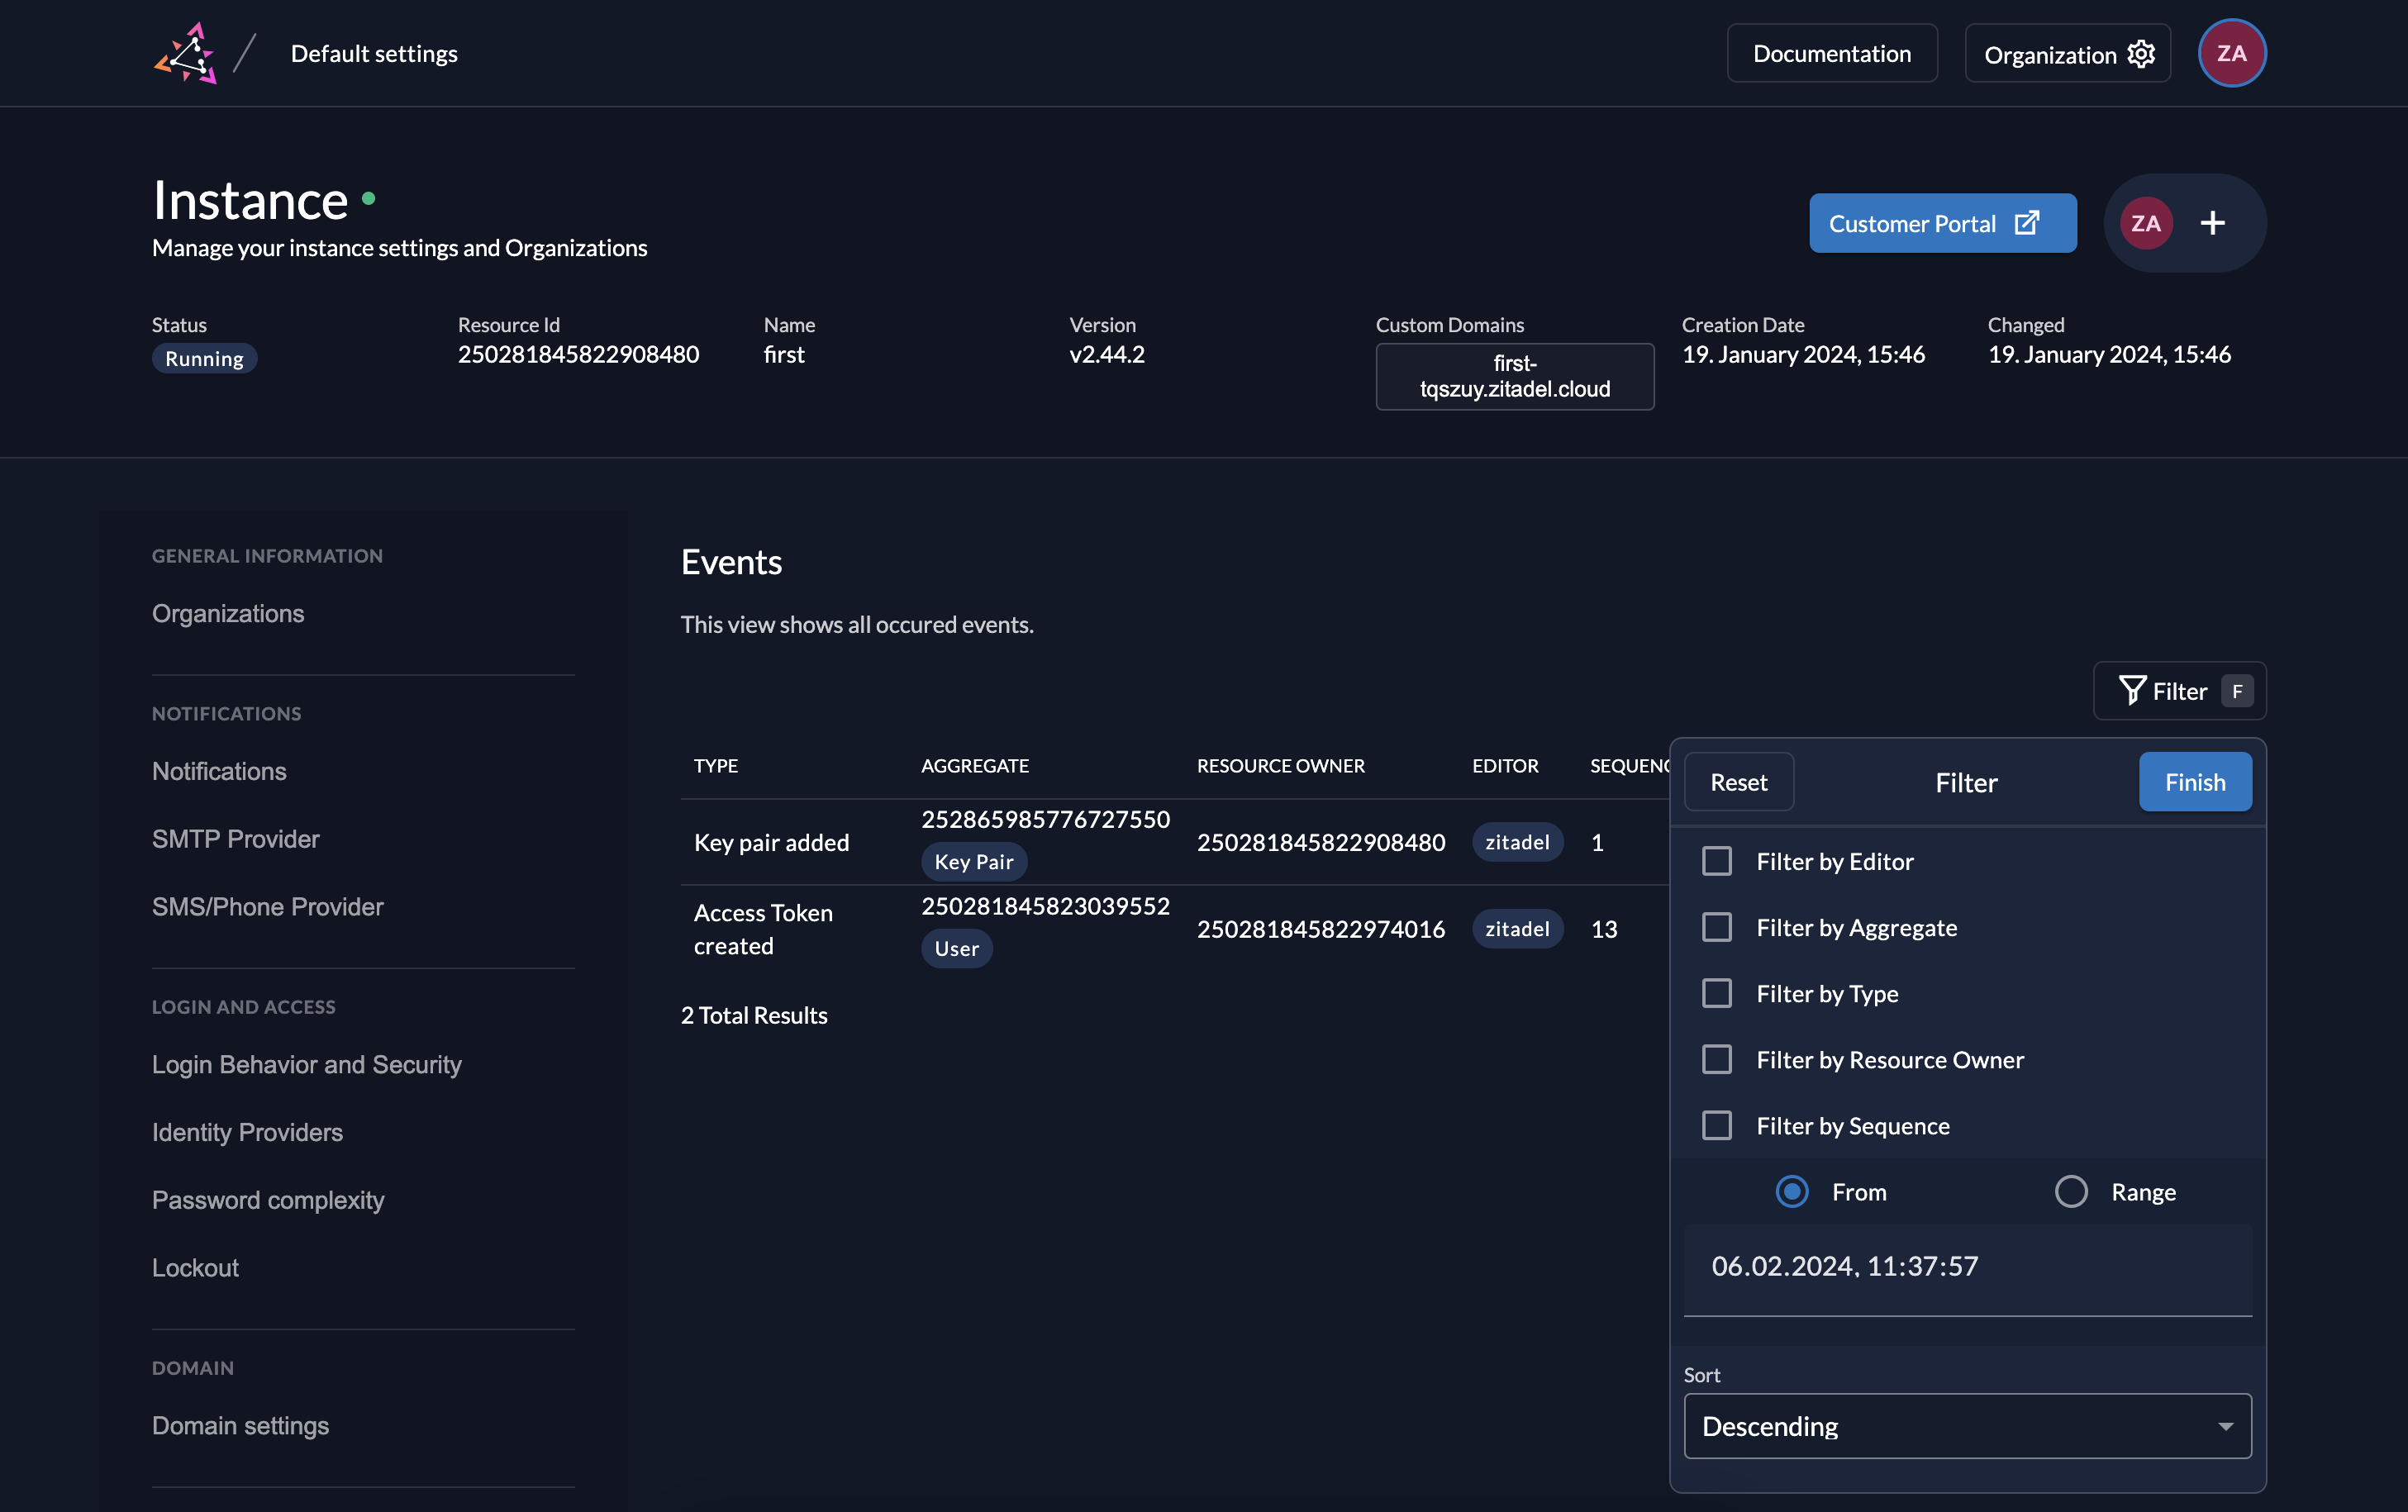Open Organization settings via the gear icon
Viewport: 2408px width, 1512px height.
(x=2141, y=54)
